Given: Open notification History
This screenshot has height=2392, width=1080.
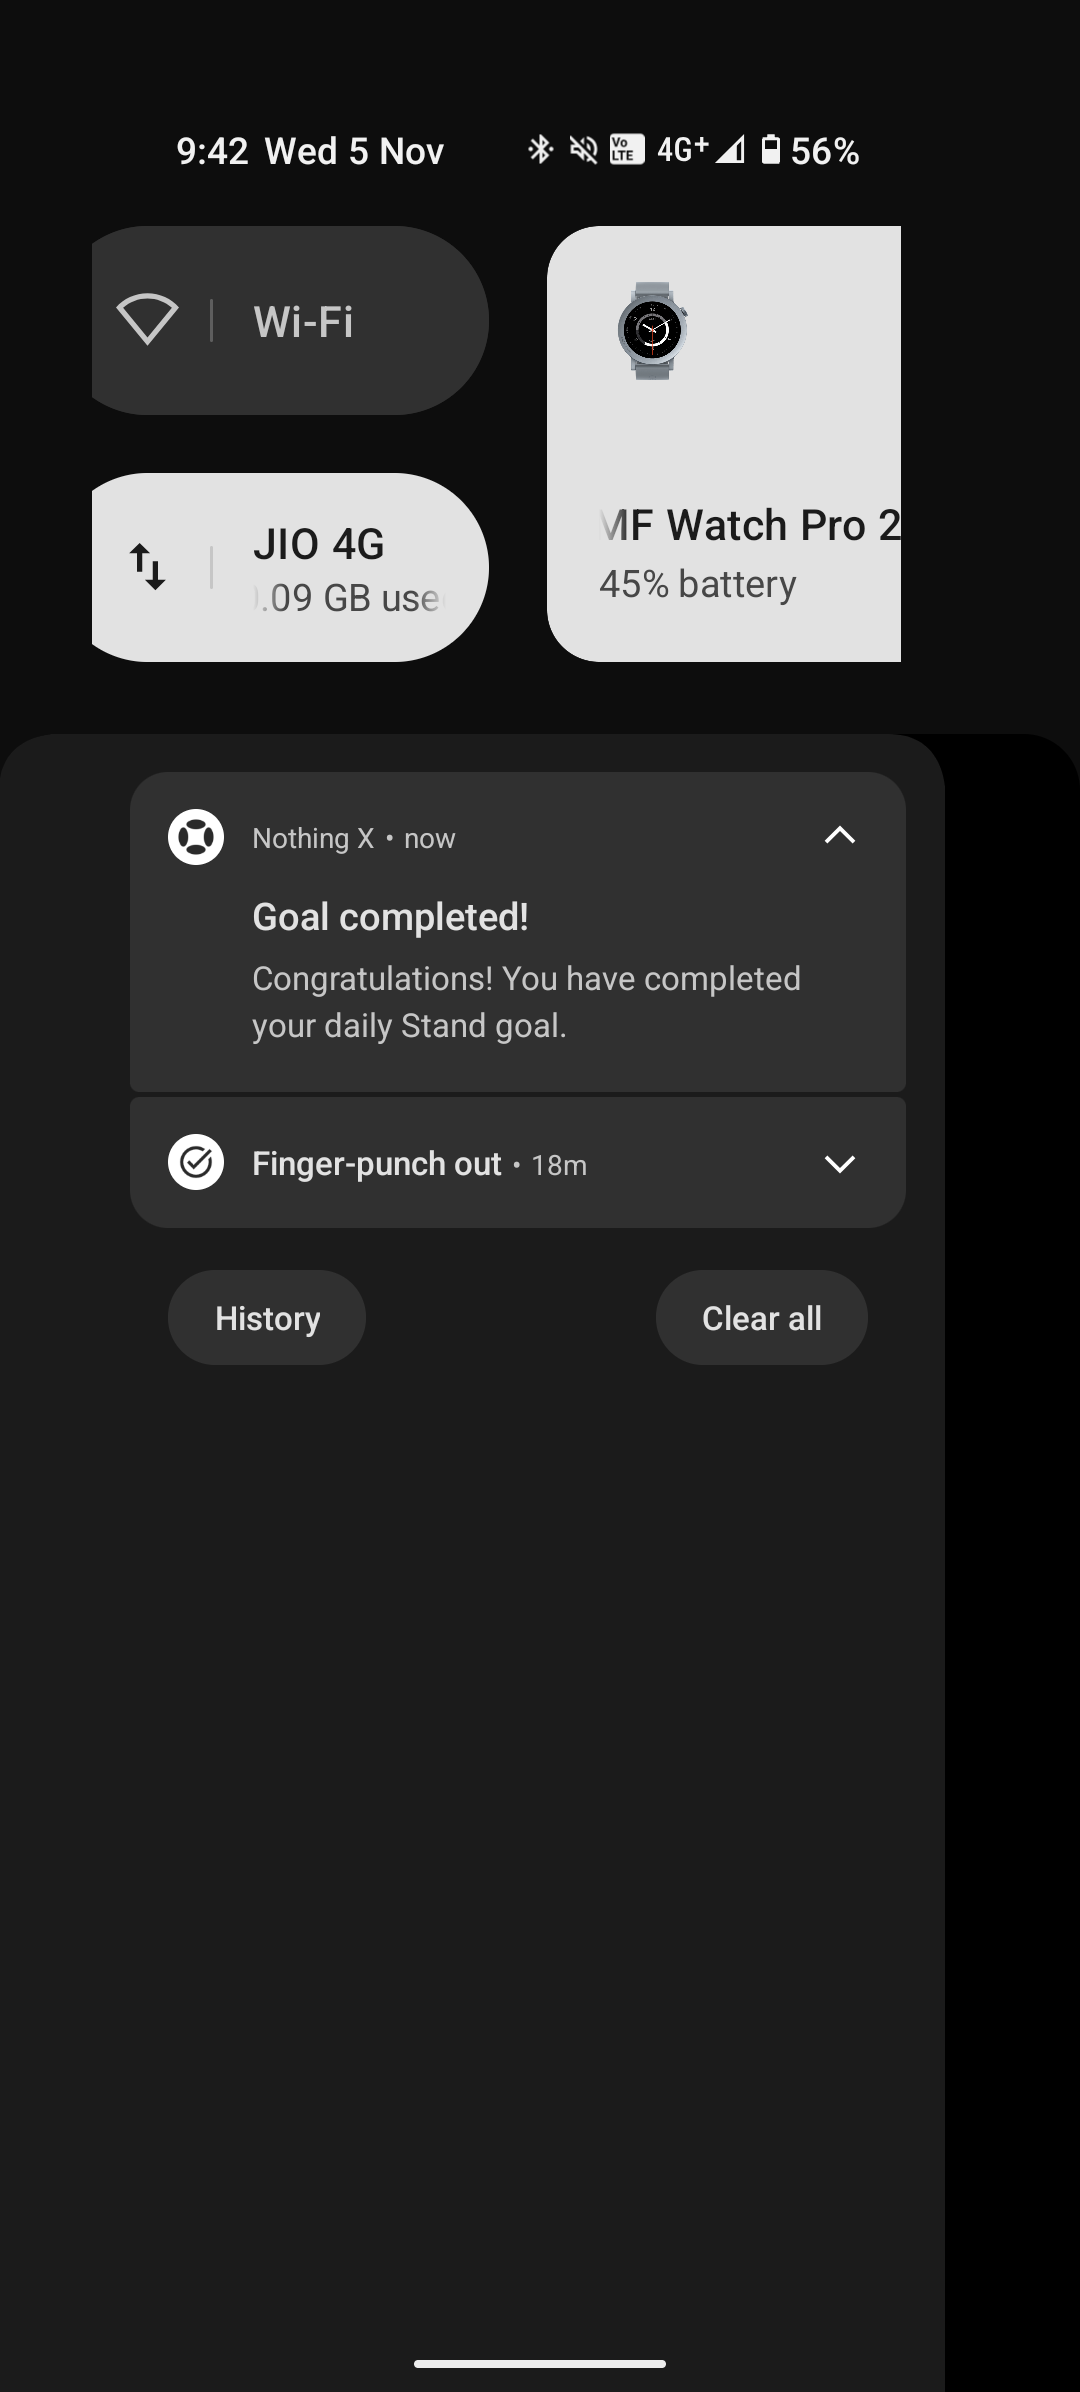Looking at the screenshot, I should pos(267,1318).
